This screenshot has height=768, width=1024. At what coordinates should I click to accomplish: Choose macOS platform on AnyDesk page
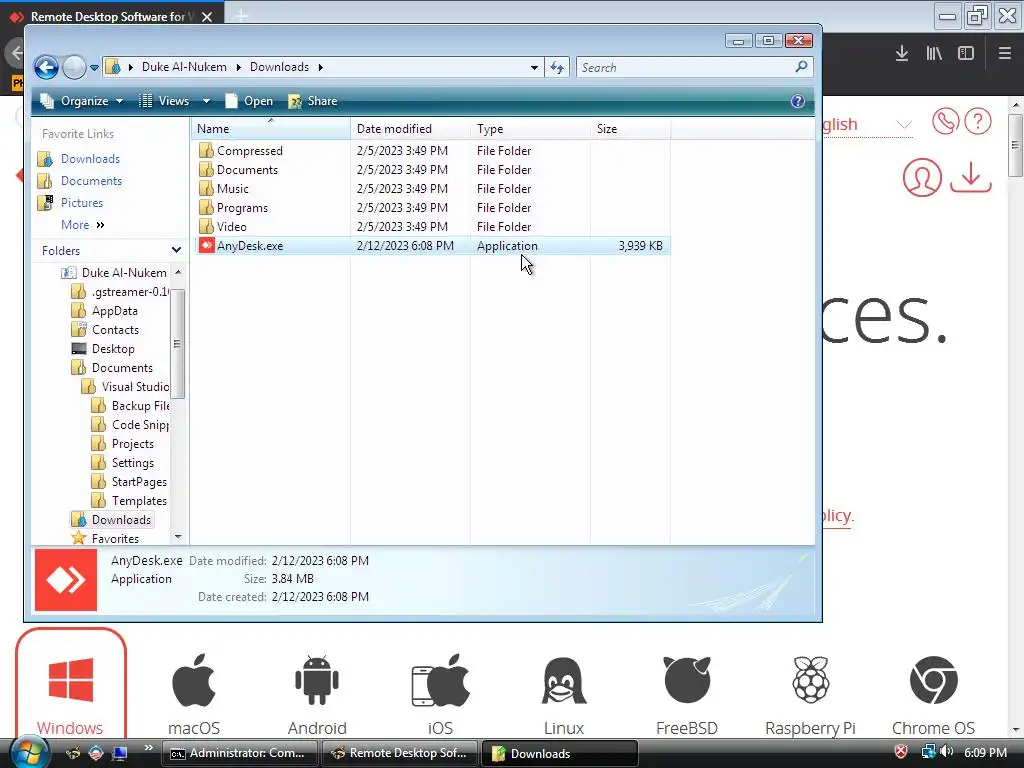(x=194, y=695)
